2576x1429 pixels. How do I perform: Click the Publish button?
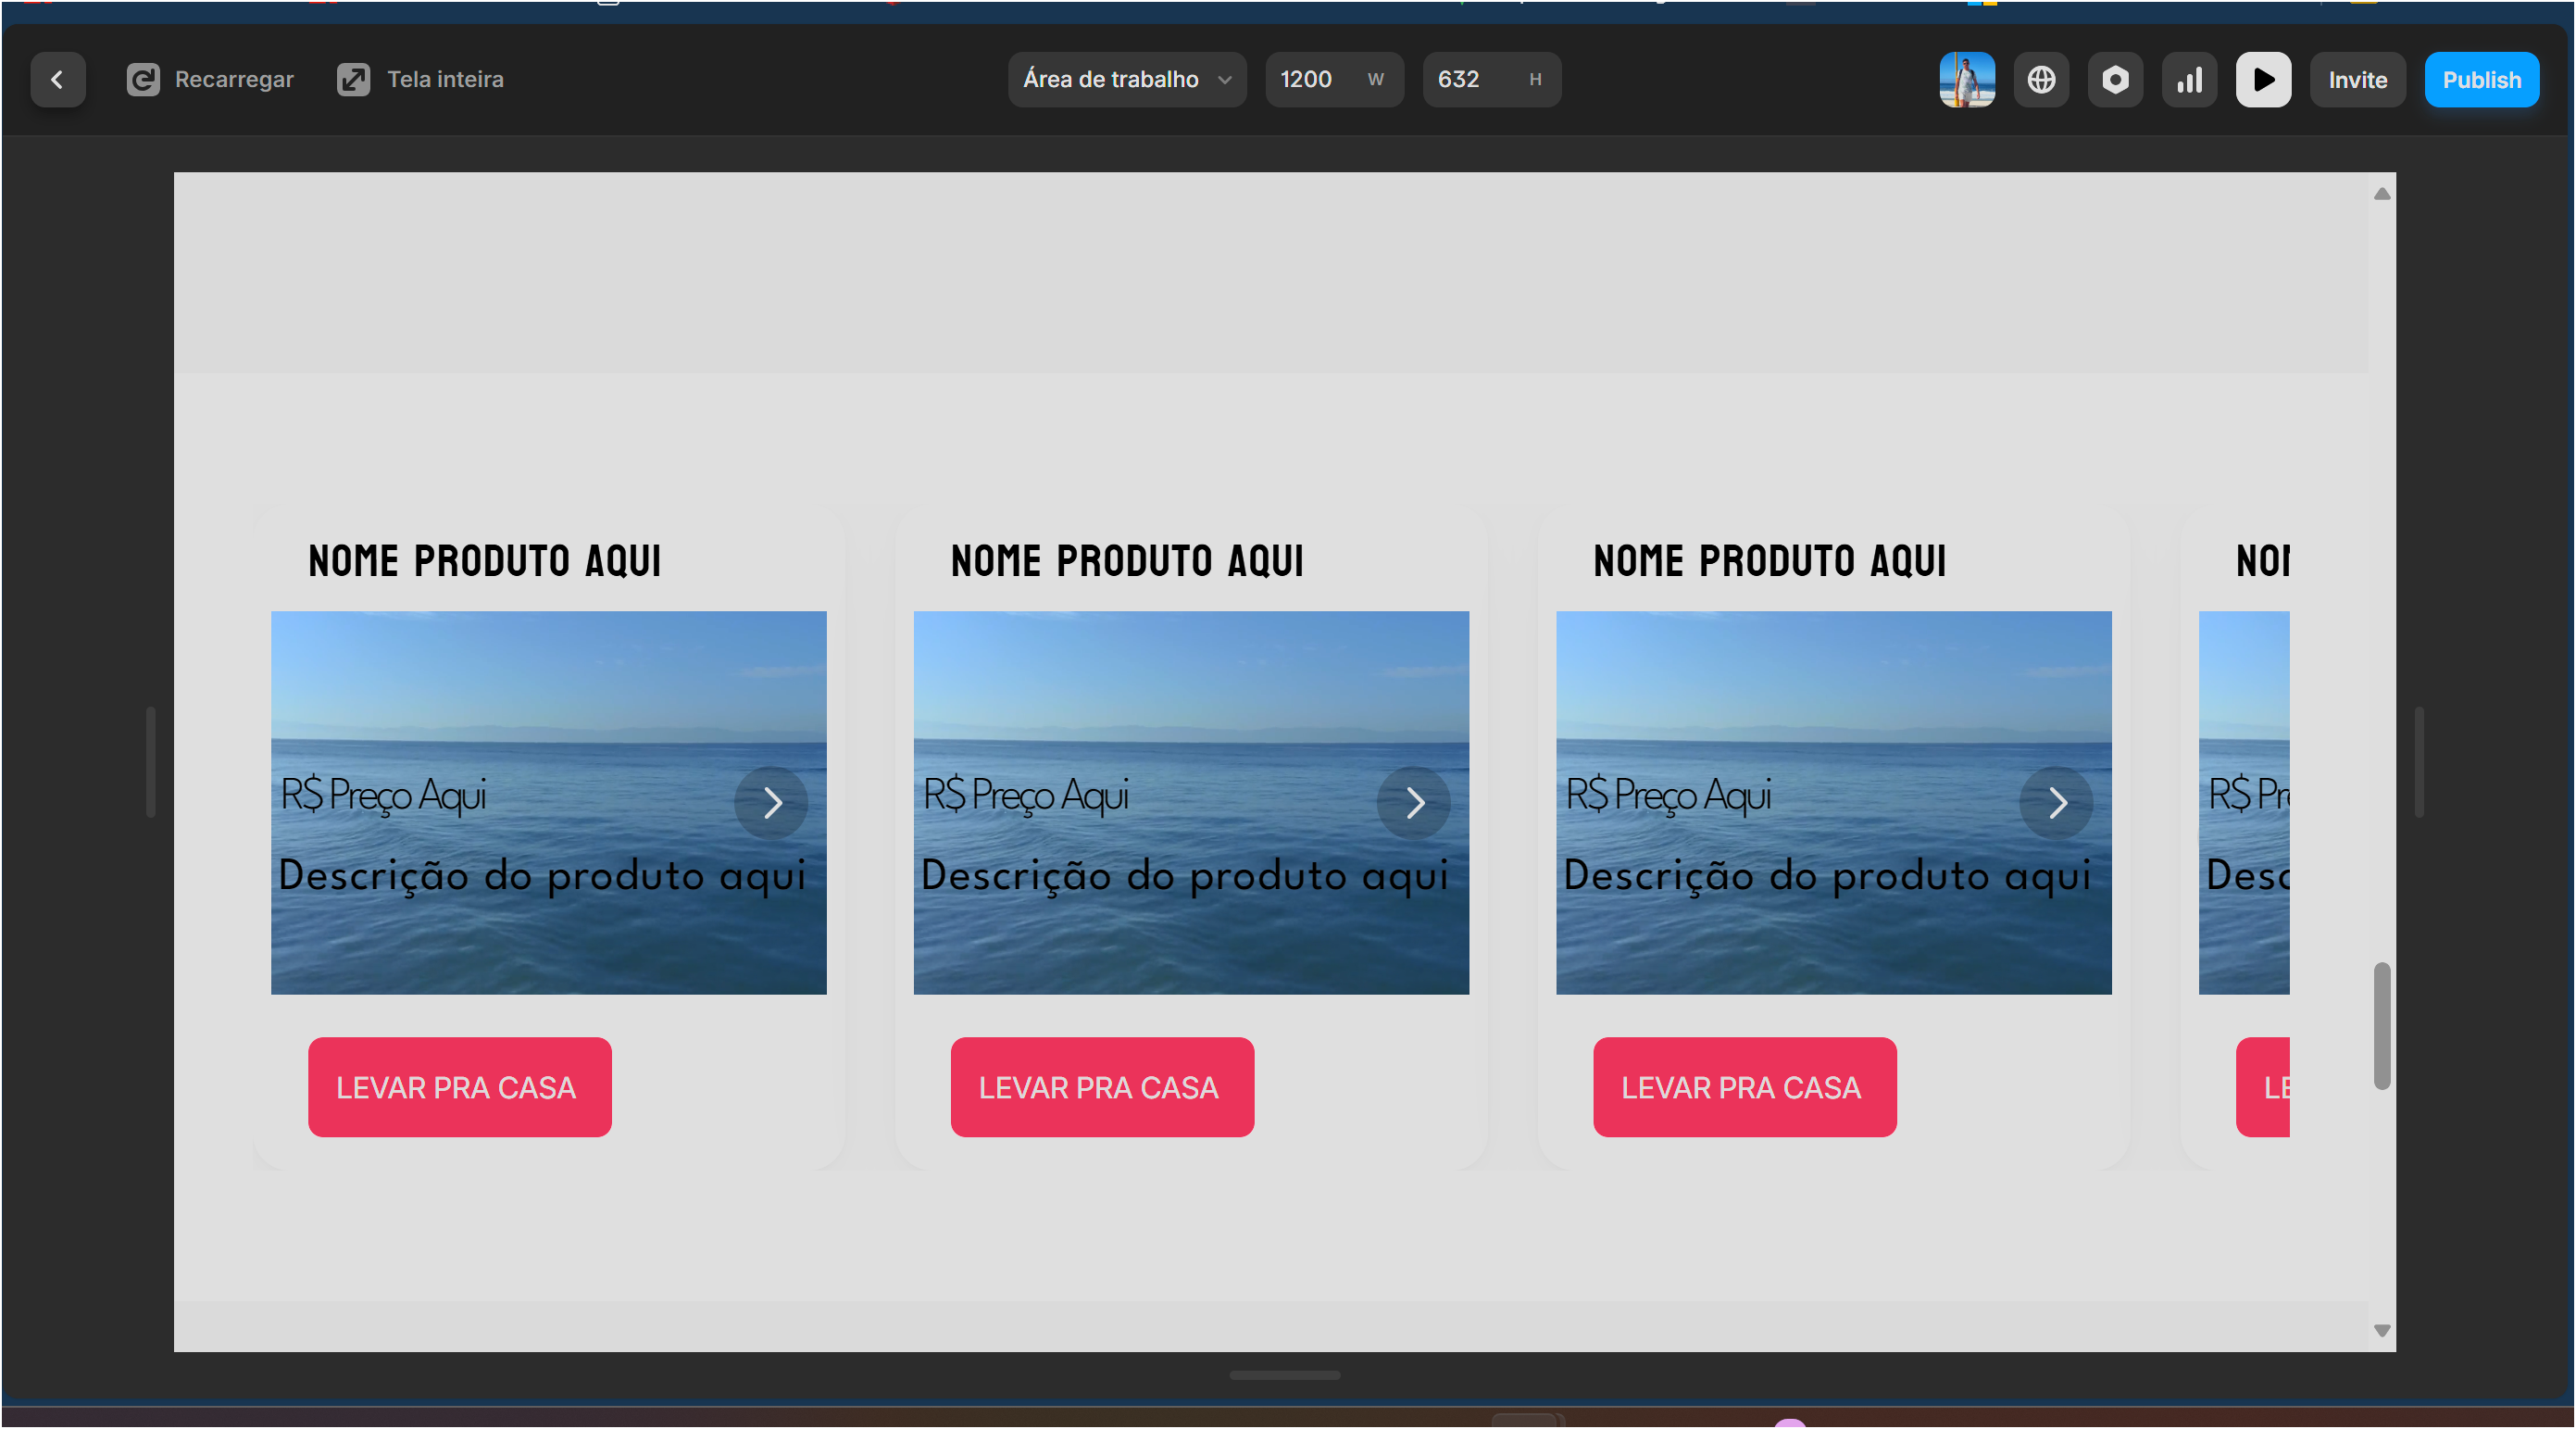(x=2482, y=80)
